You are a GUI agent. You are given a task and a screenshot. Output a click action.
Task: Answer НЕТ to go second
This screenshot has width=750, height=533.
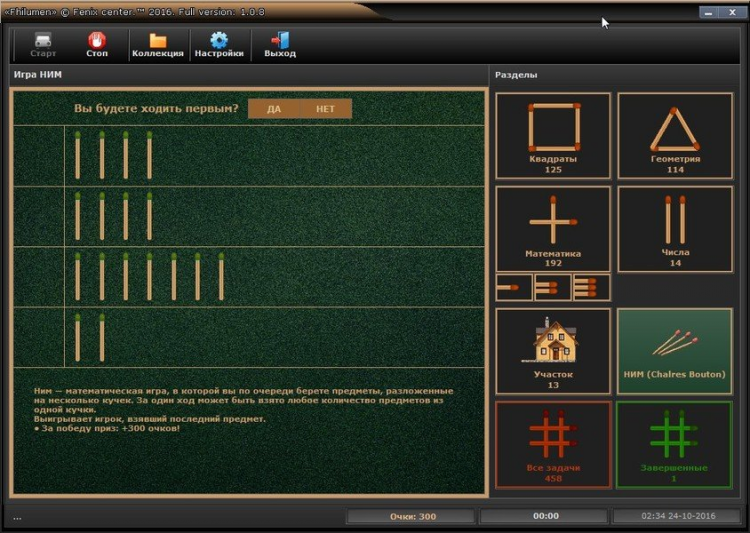[x=325, y=109]
